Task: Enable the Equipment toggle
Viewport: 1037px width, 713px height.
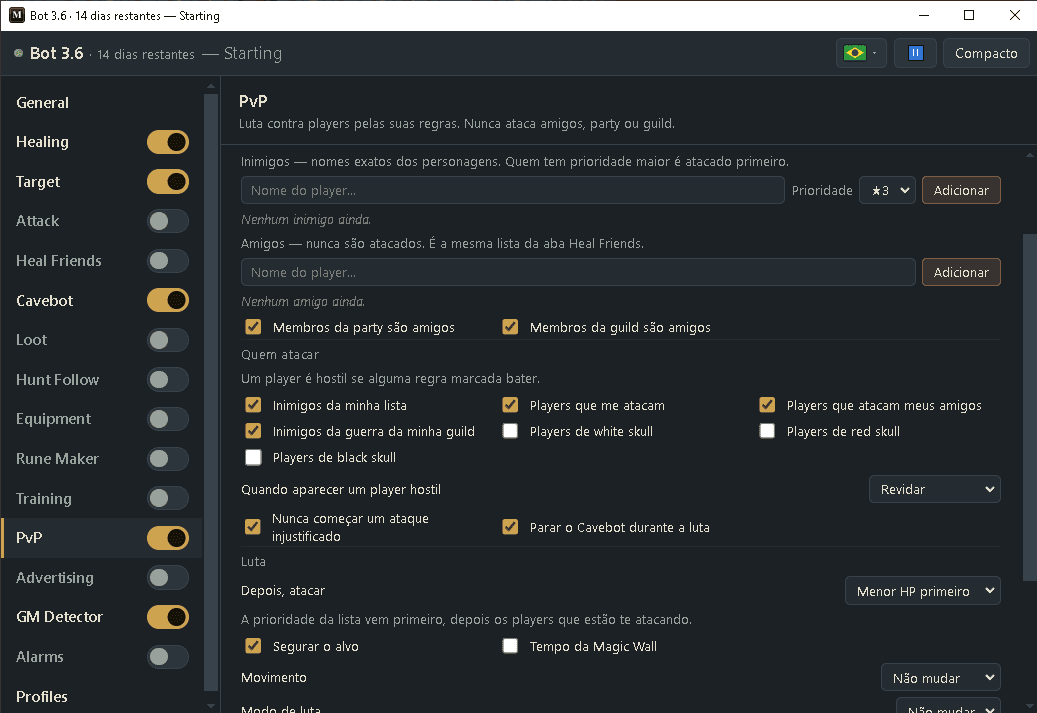Action: tap(168, 419)
